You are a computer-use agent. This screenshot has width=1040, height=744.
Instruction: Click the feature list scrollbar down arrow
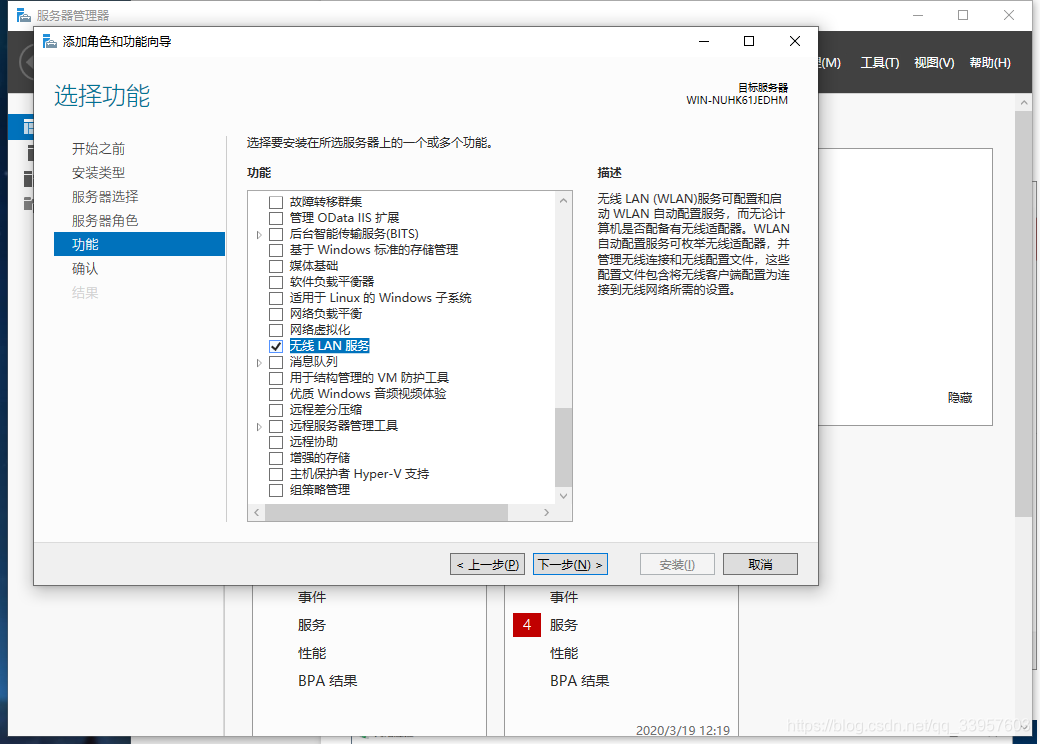click(562, 494)
